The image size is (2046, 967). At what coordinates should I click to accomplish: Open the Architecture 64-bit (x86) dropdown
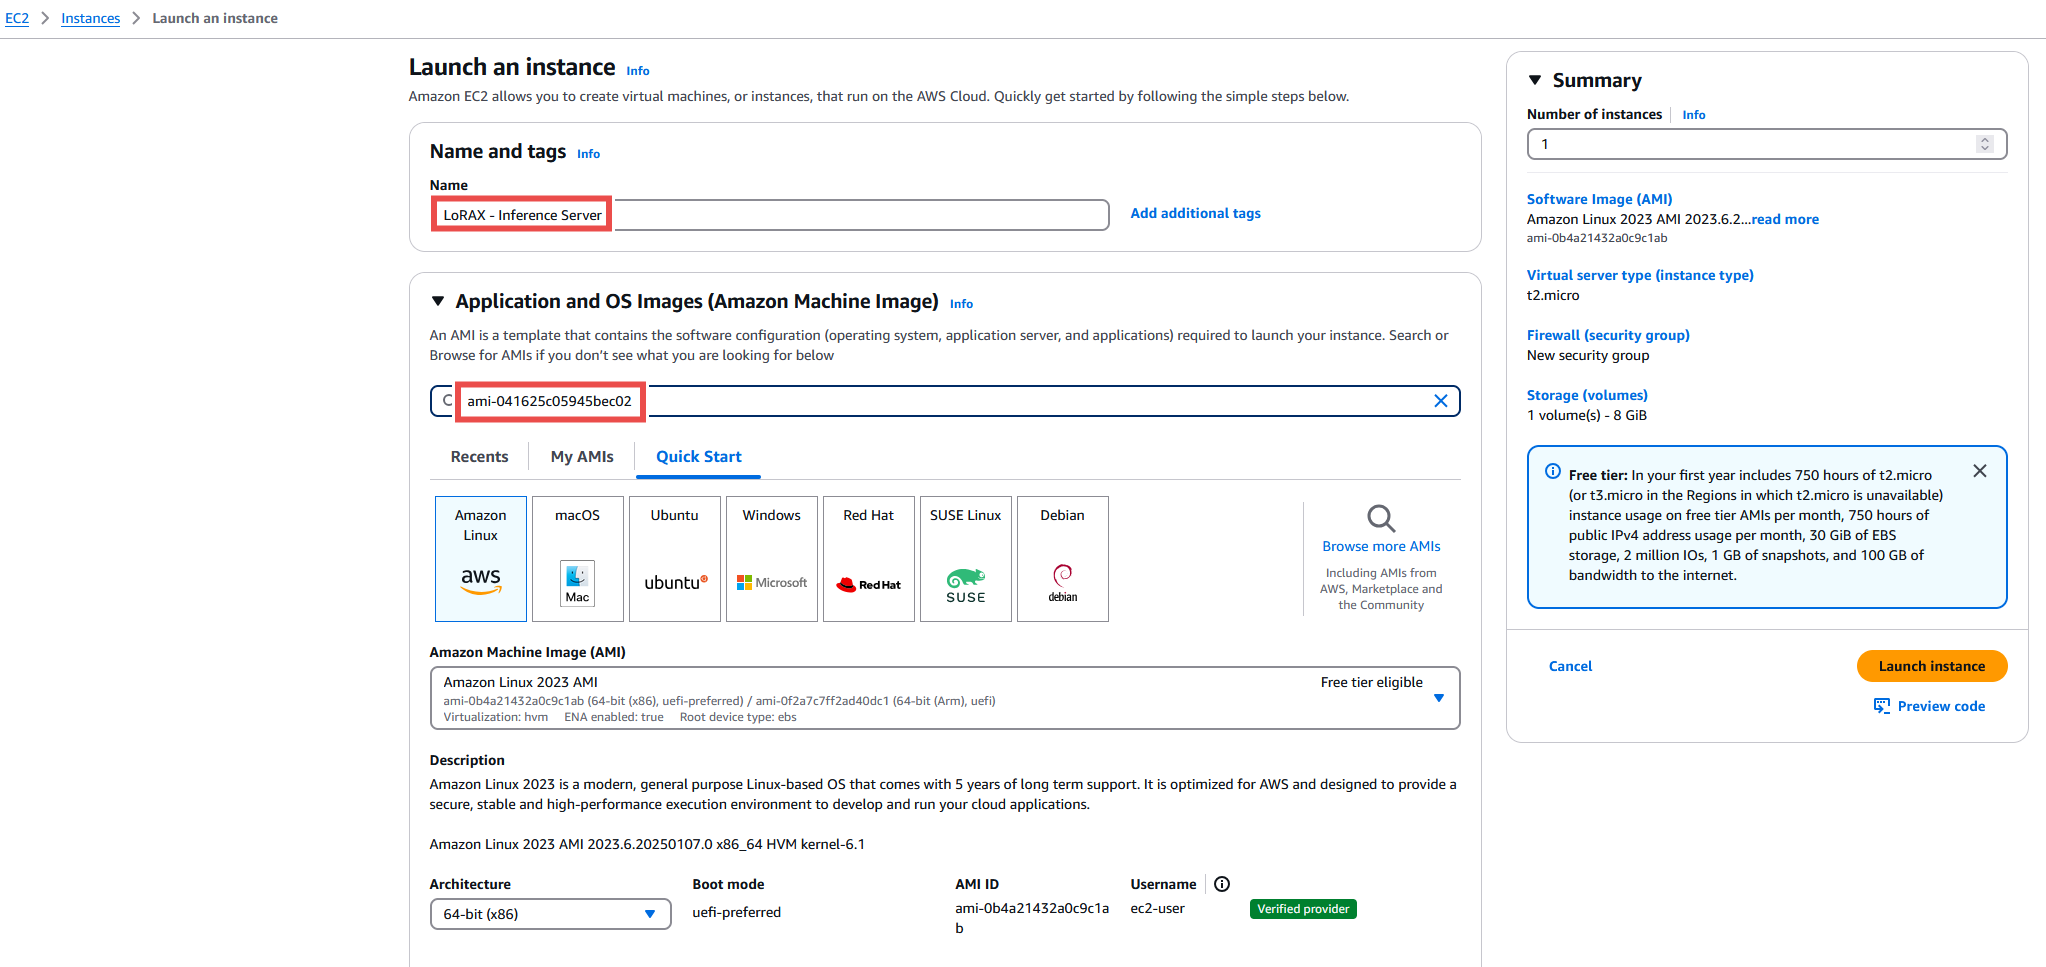pos(550,914)
